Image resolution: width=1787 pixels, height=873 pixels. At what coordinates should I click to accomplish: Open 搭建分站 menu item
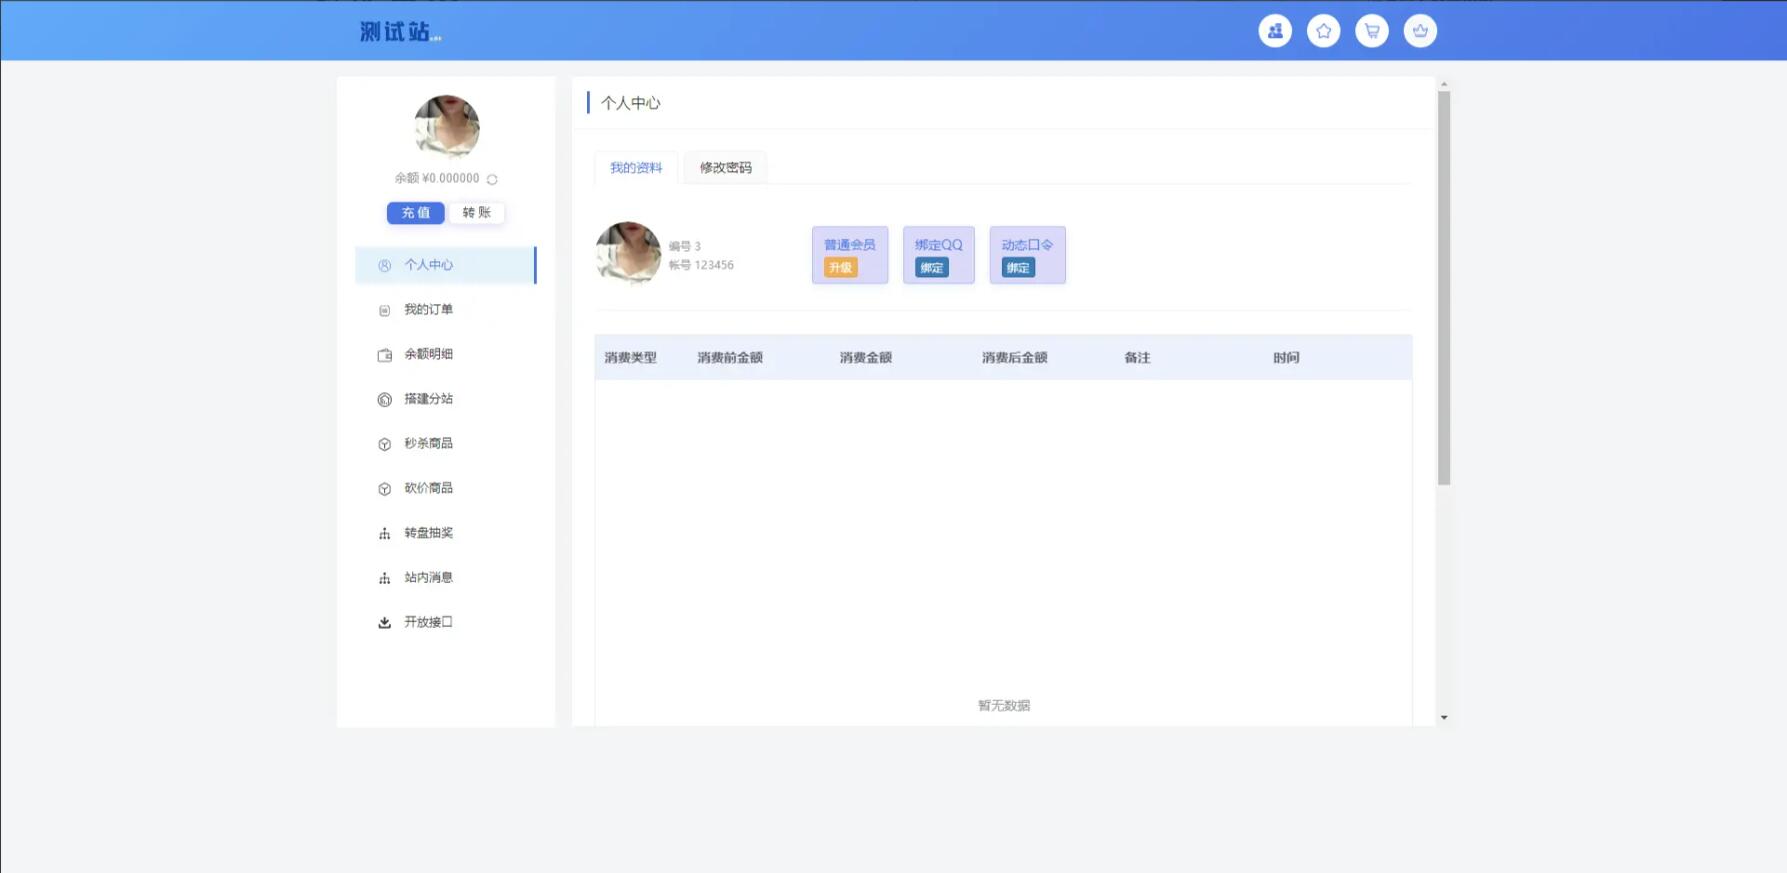click(x=446, y=399)
